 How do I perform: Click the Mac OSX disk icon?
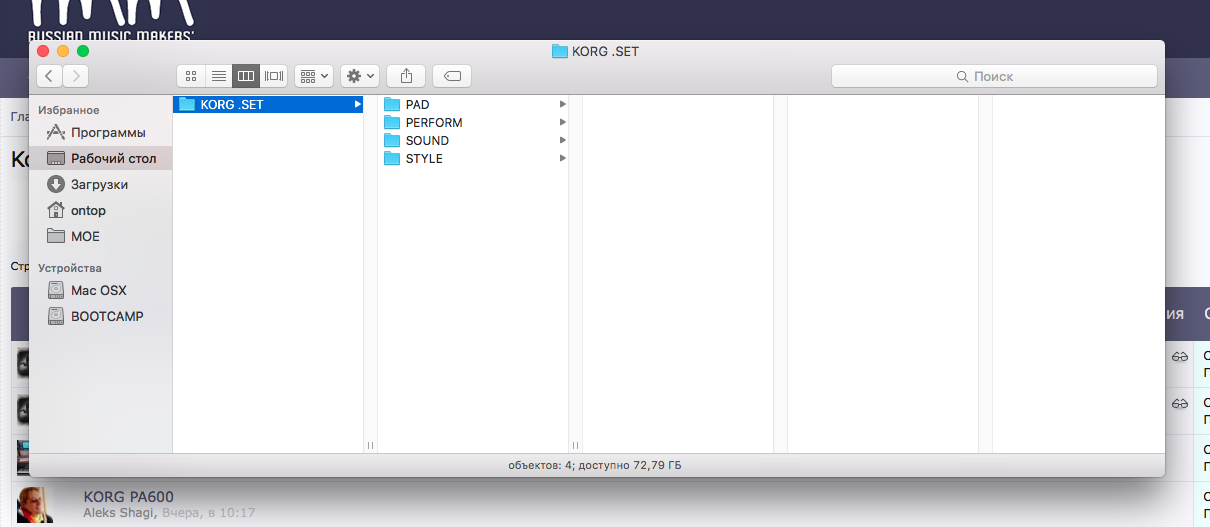(x=55, y=290)
